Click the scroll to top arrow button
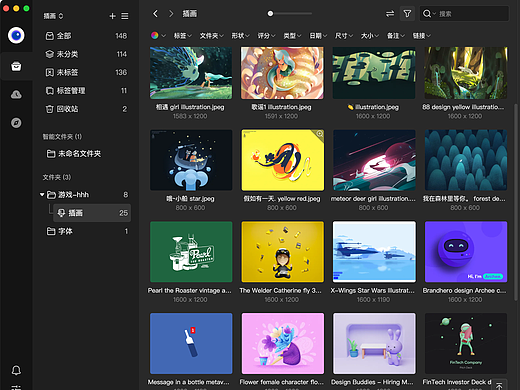 pyautogui.click(x=499, y=385)
